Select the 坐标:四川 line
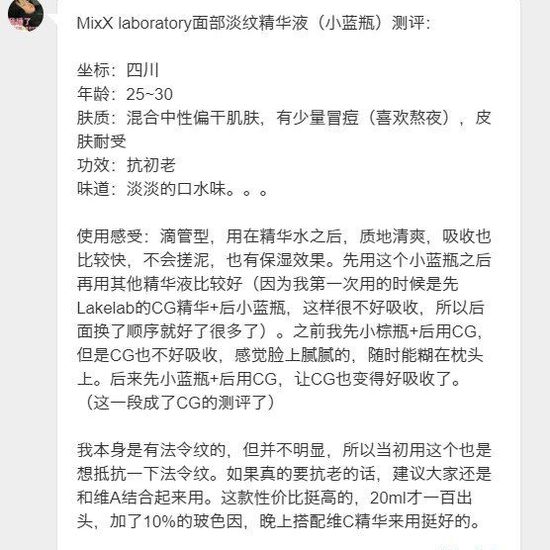550x550 pixels. click(x=118, y=70)
